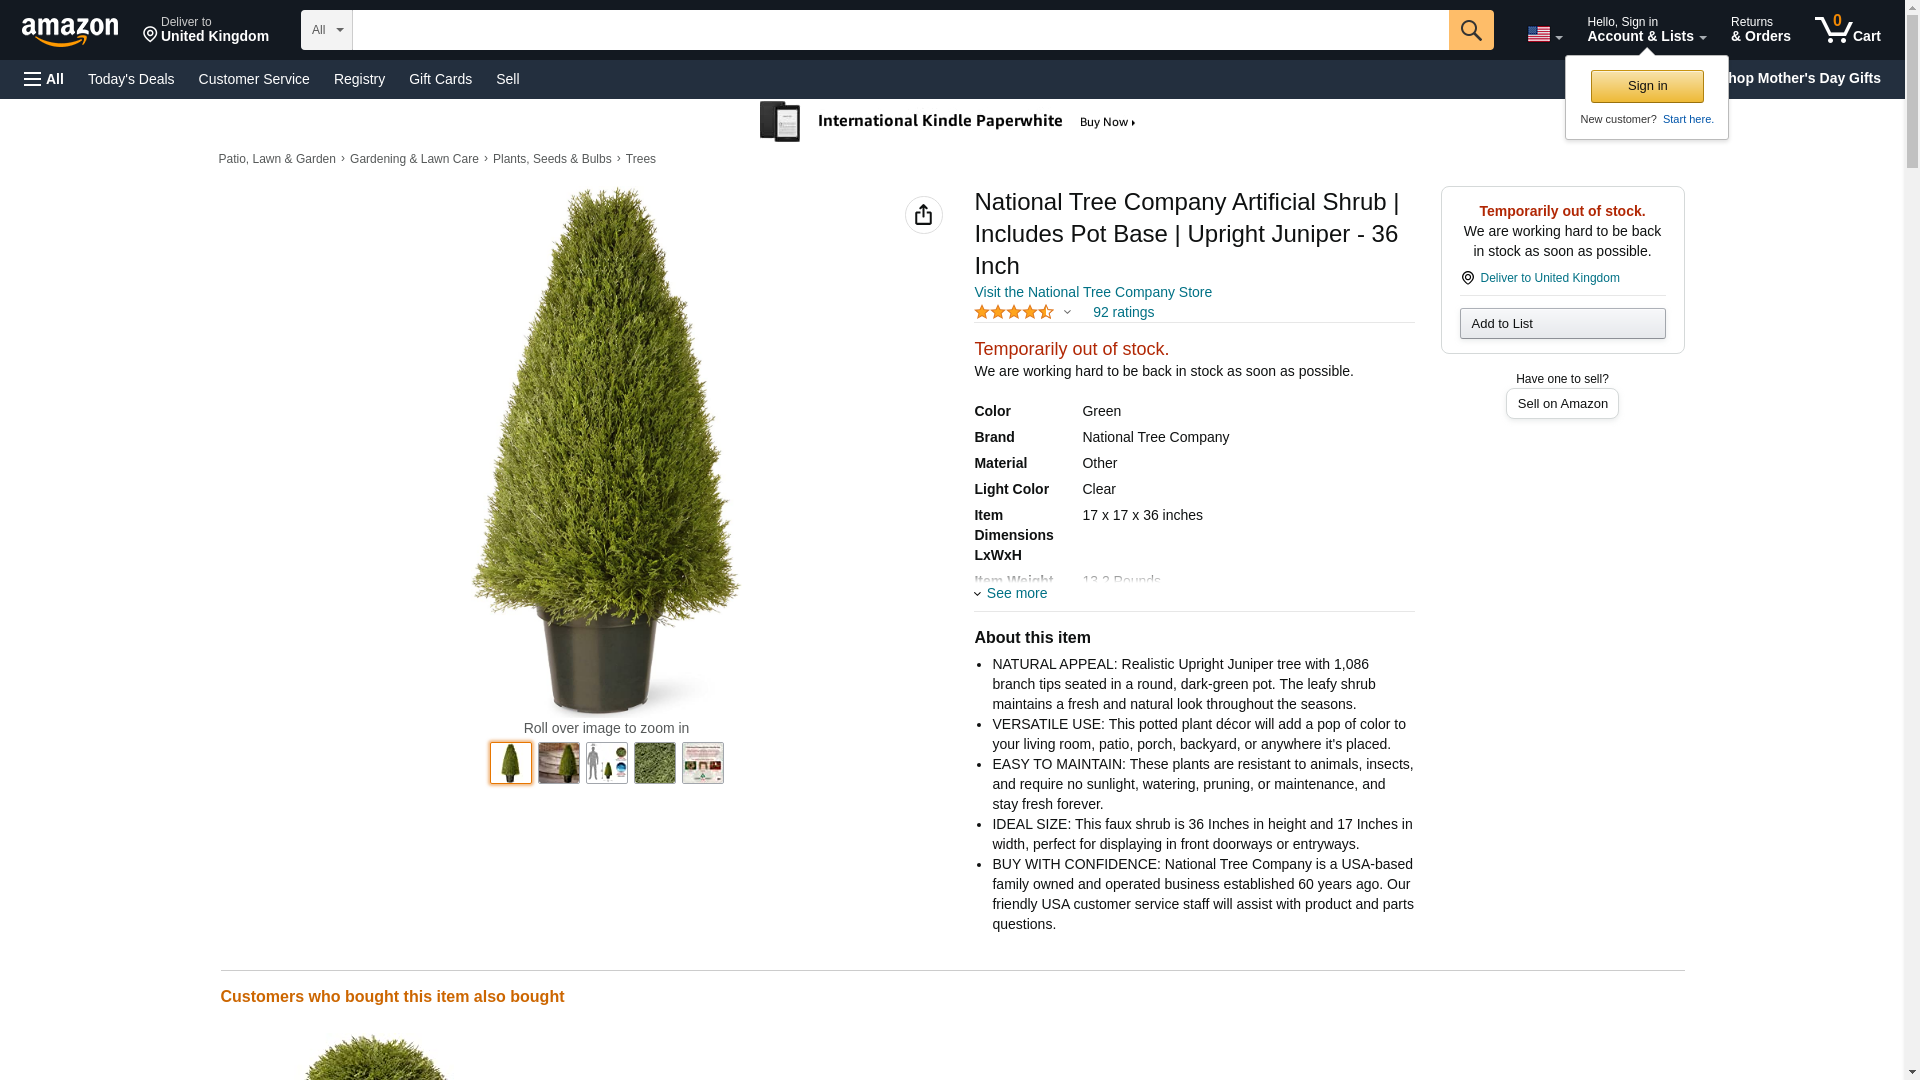Click the 92 ratings link
The height and width of the screenshot is (1080, 1920).
tap(1123, 312)
